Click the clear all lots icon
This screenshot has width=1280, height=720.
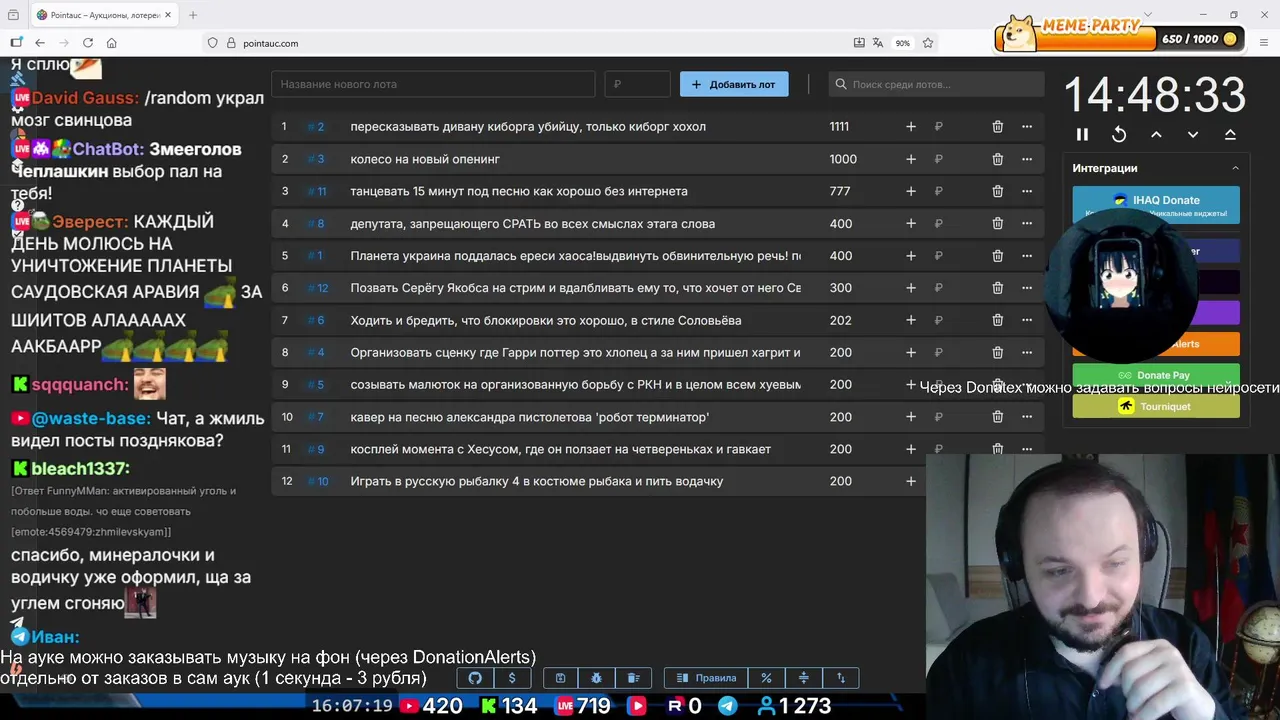click(633, 678)
